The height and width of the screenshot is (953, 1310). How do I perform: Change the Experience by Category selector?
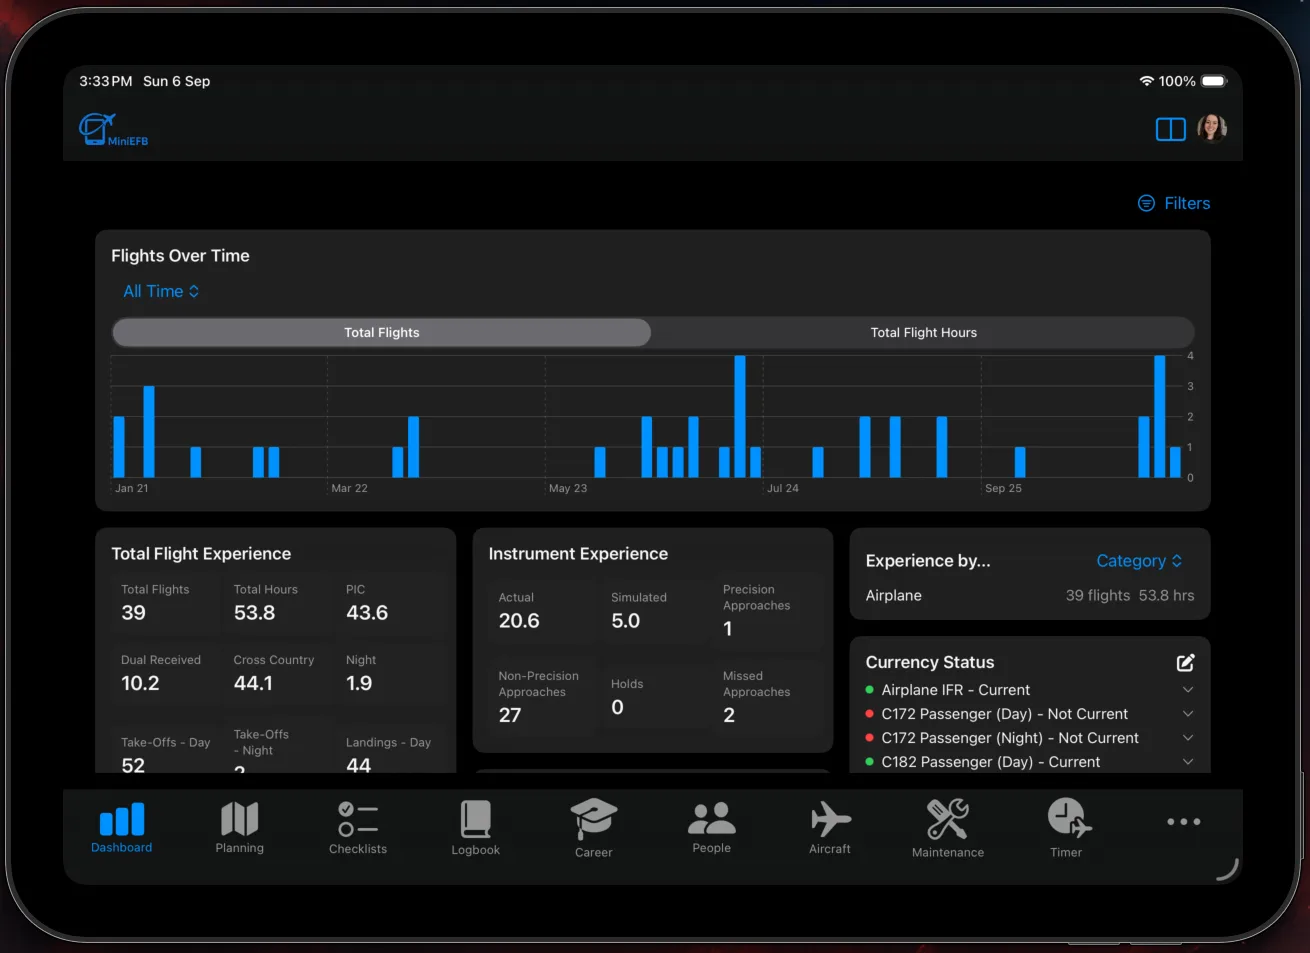click(x=1139, y=561)
